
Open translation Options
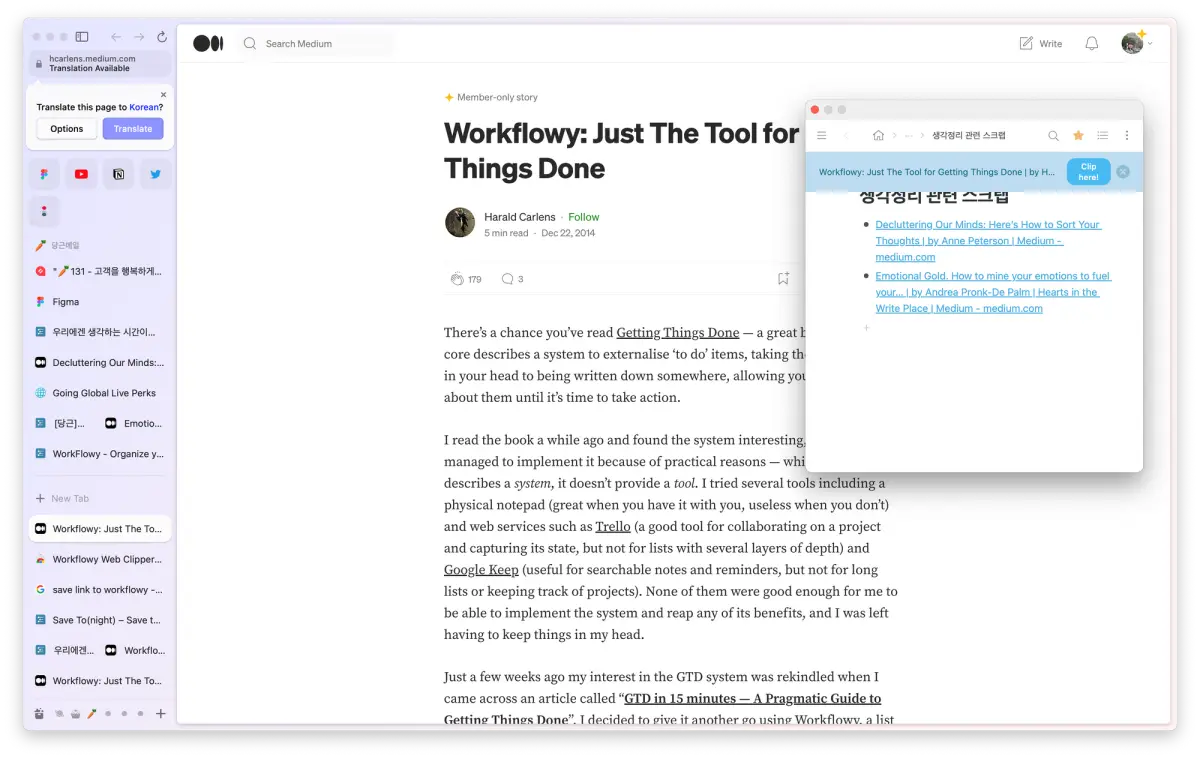coord(67,129)
